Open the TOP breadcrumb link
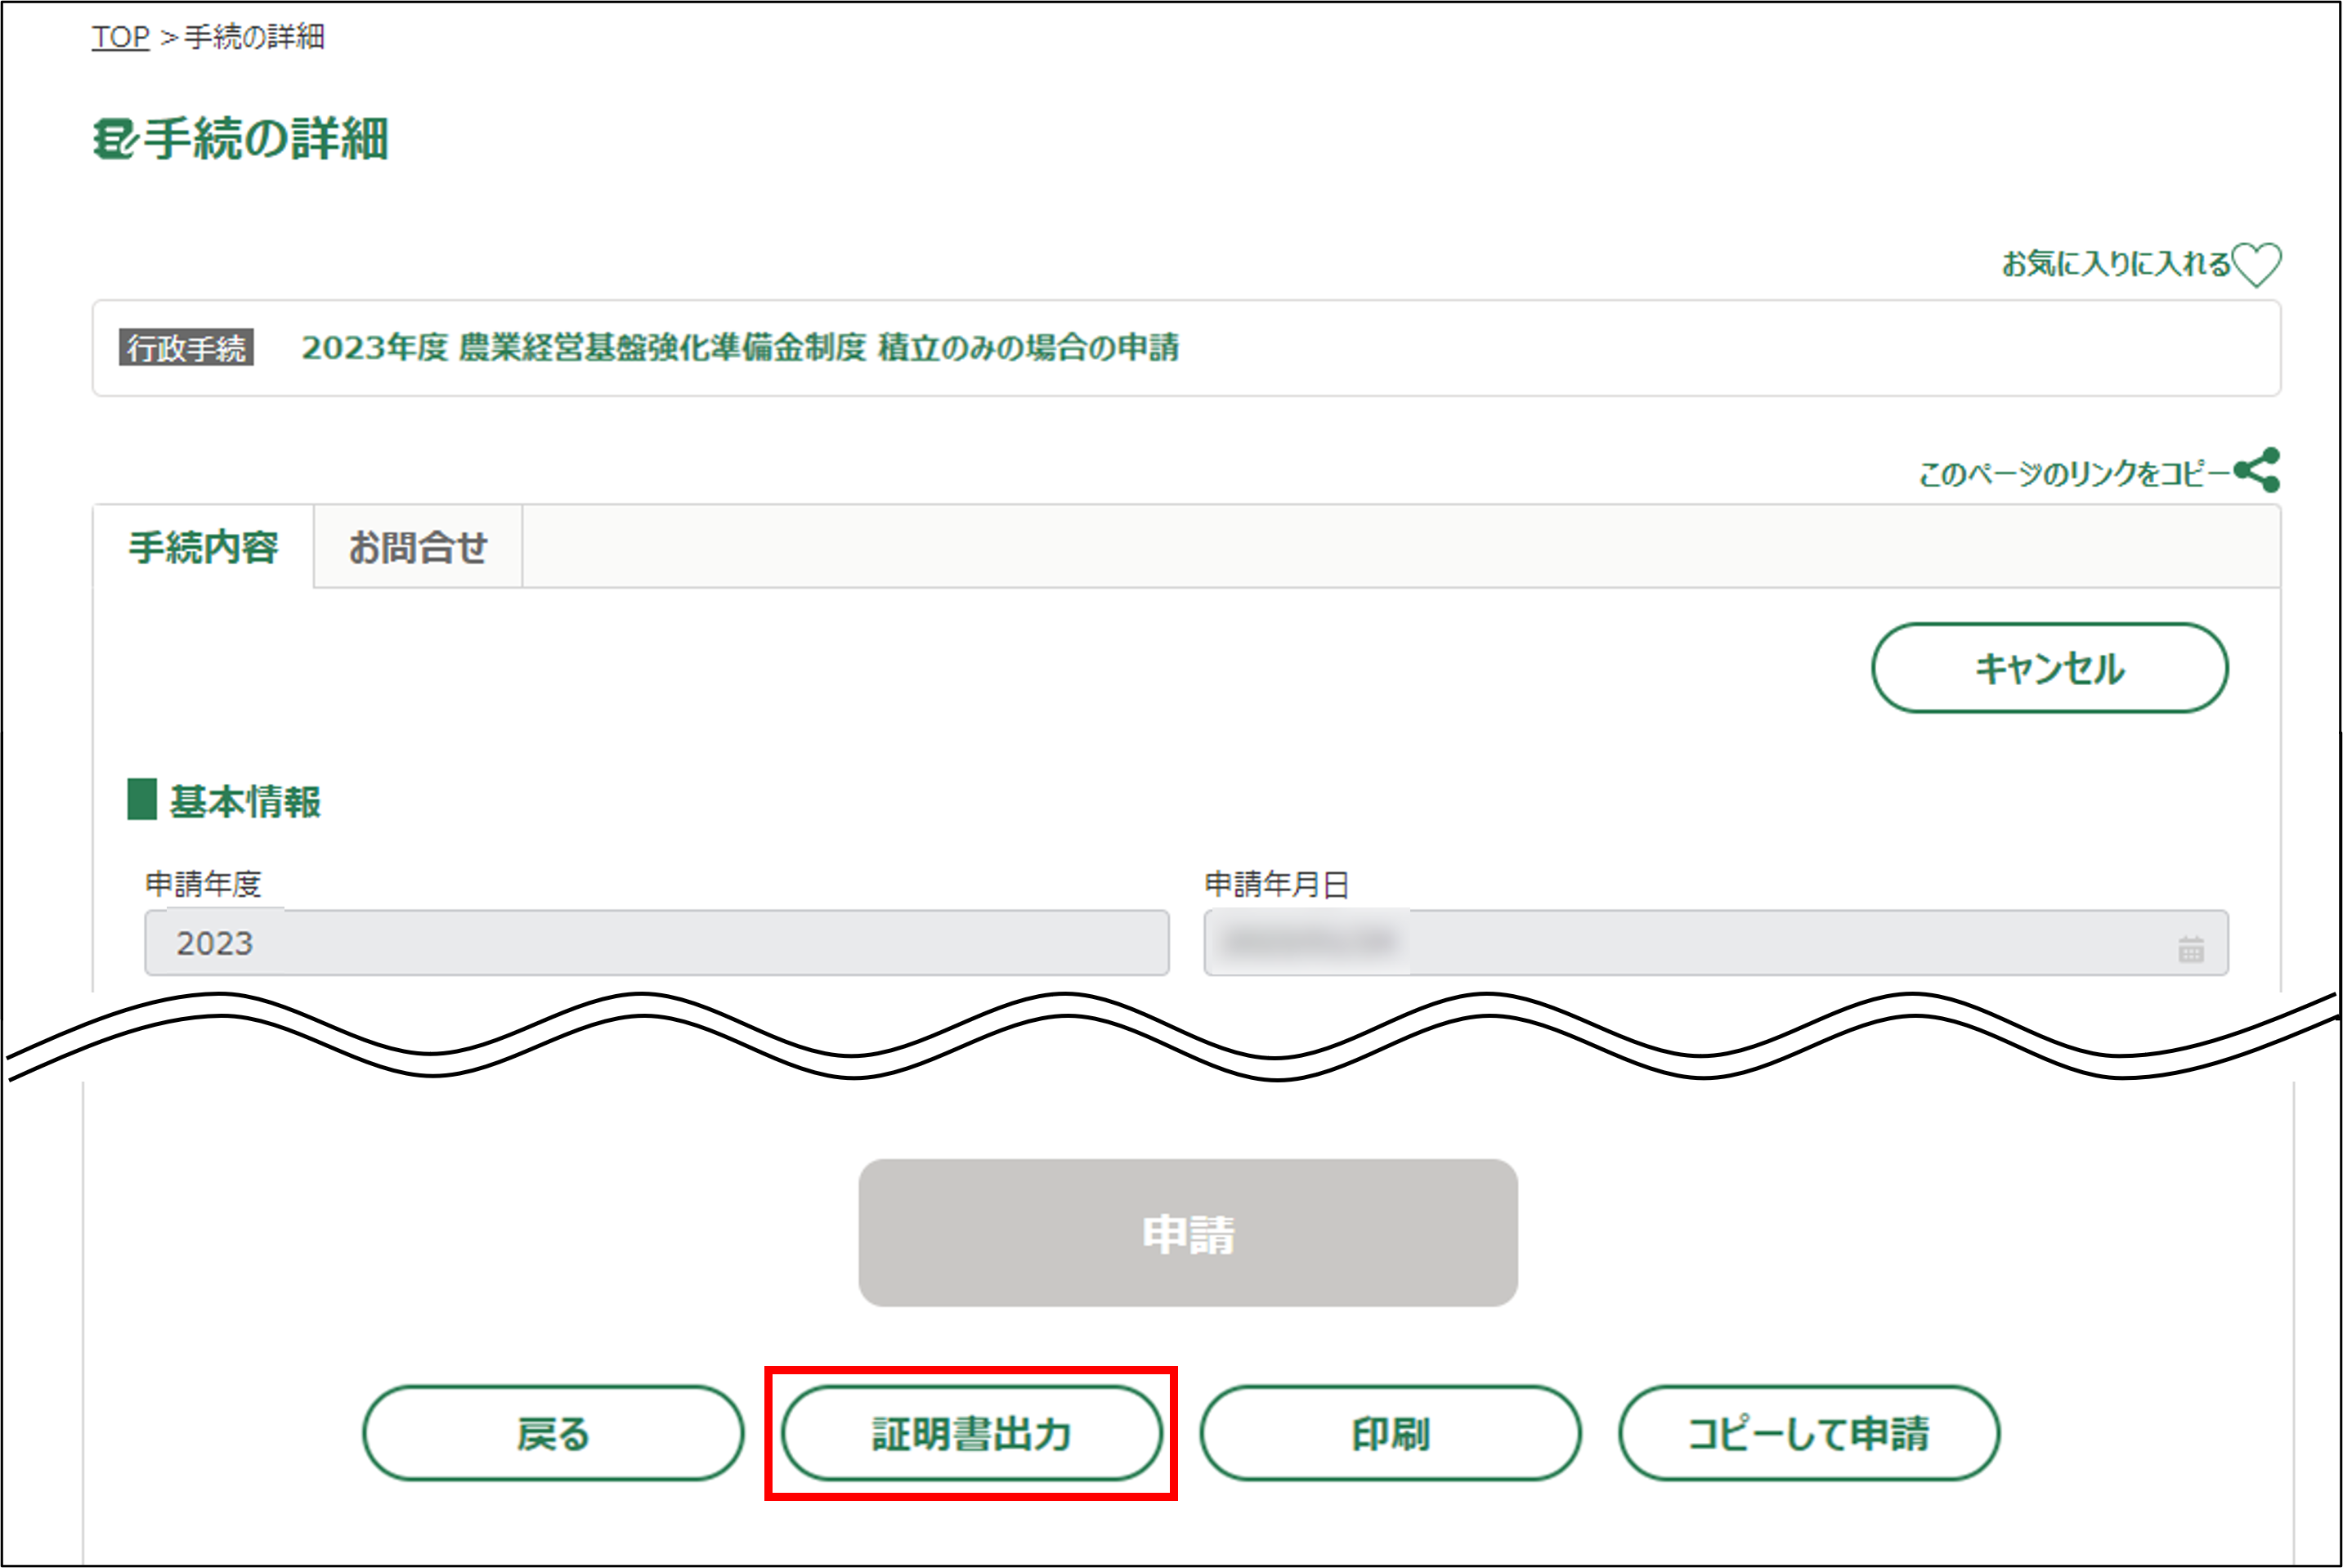The height and width of the screenshot is (1568, 2343). (120, 37)
